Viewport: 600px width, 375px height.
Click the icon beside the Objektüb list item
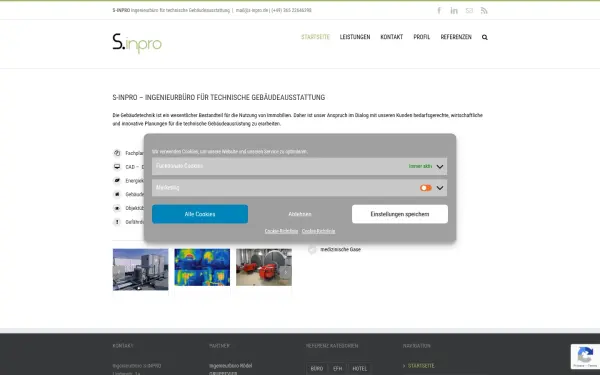[x=117, y=208]
